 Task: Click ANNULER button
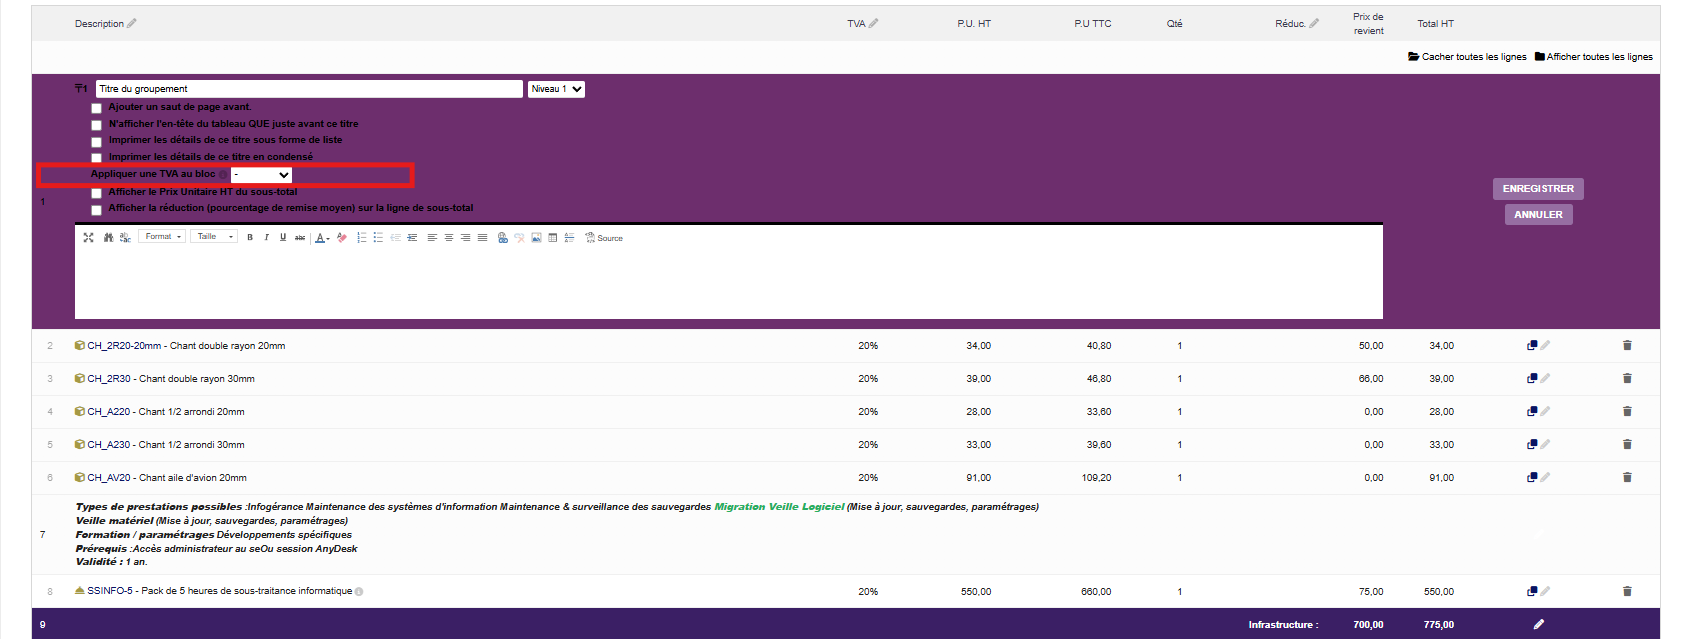(1538, 215)
